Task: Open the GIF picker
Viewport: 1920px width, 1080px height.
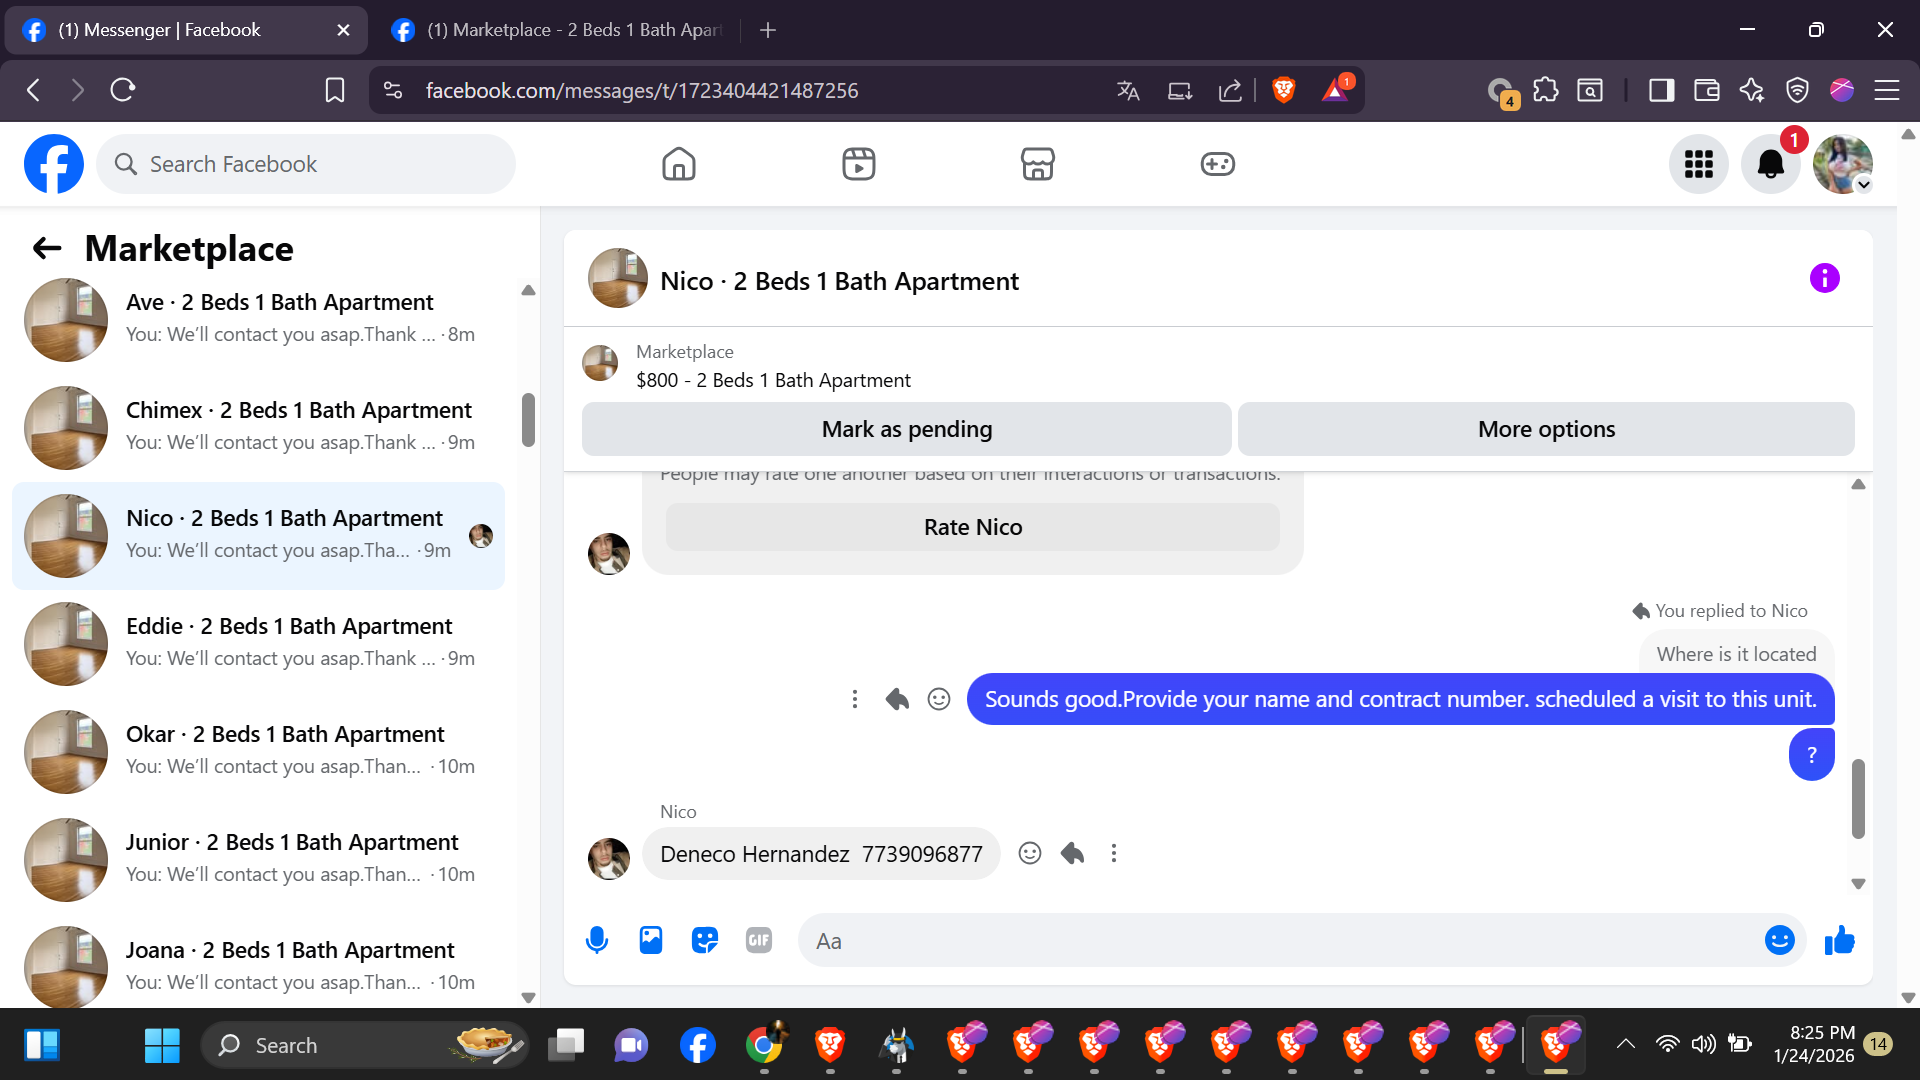Action: [x=759, y=940]
